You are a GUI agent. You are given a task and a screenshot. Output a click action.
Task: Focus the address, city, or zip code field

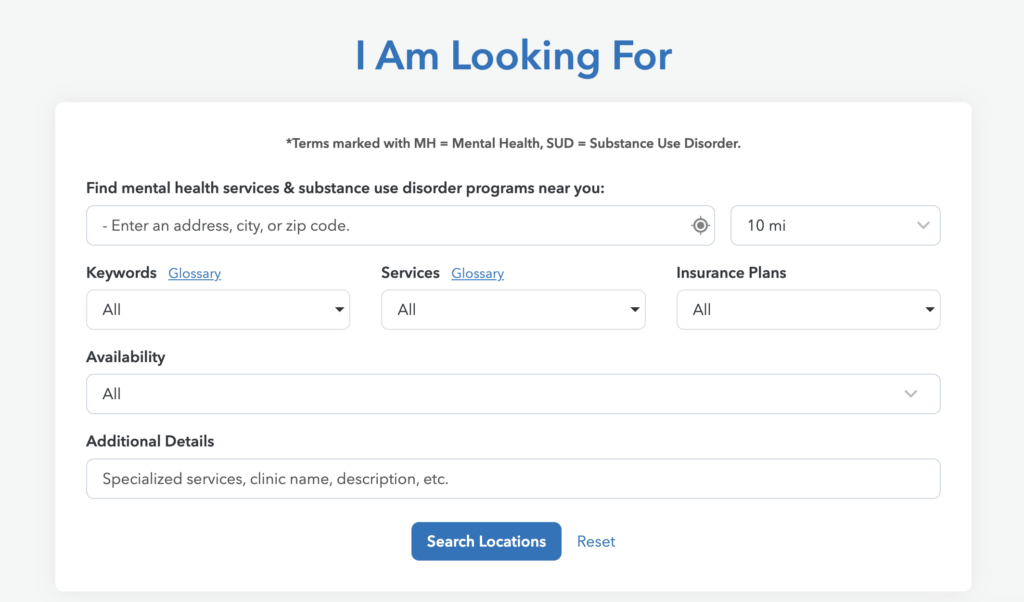click(x=390, y=226)
